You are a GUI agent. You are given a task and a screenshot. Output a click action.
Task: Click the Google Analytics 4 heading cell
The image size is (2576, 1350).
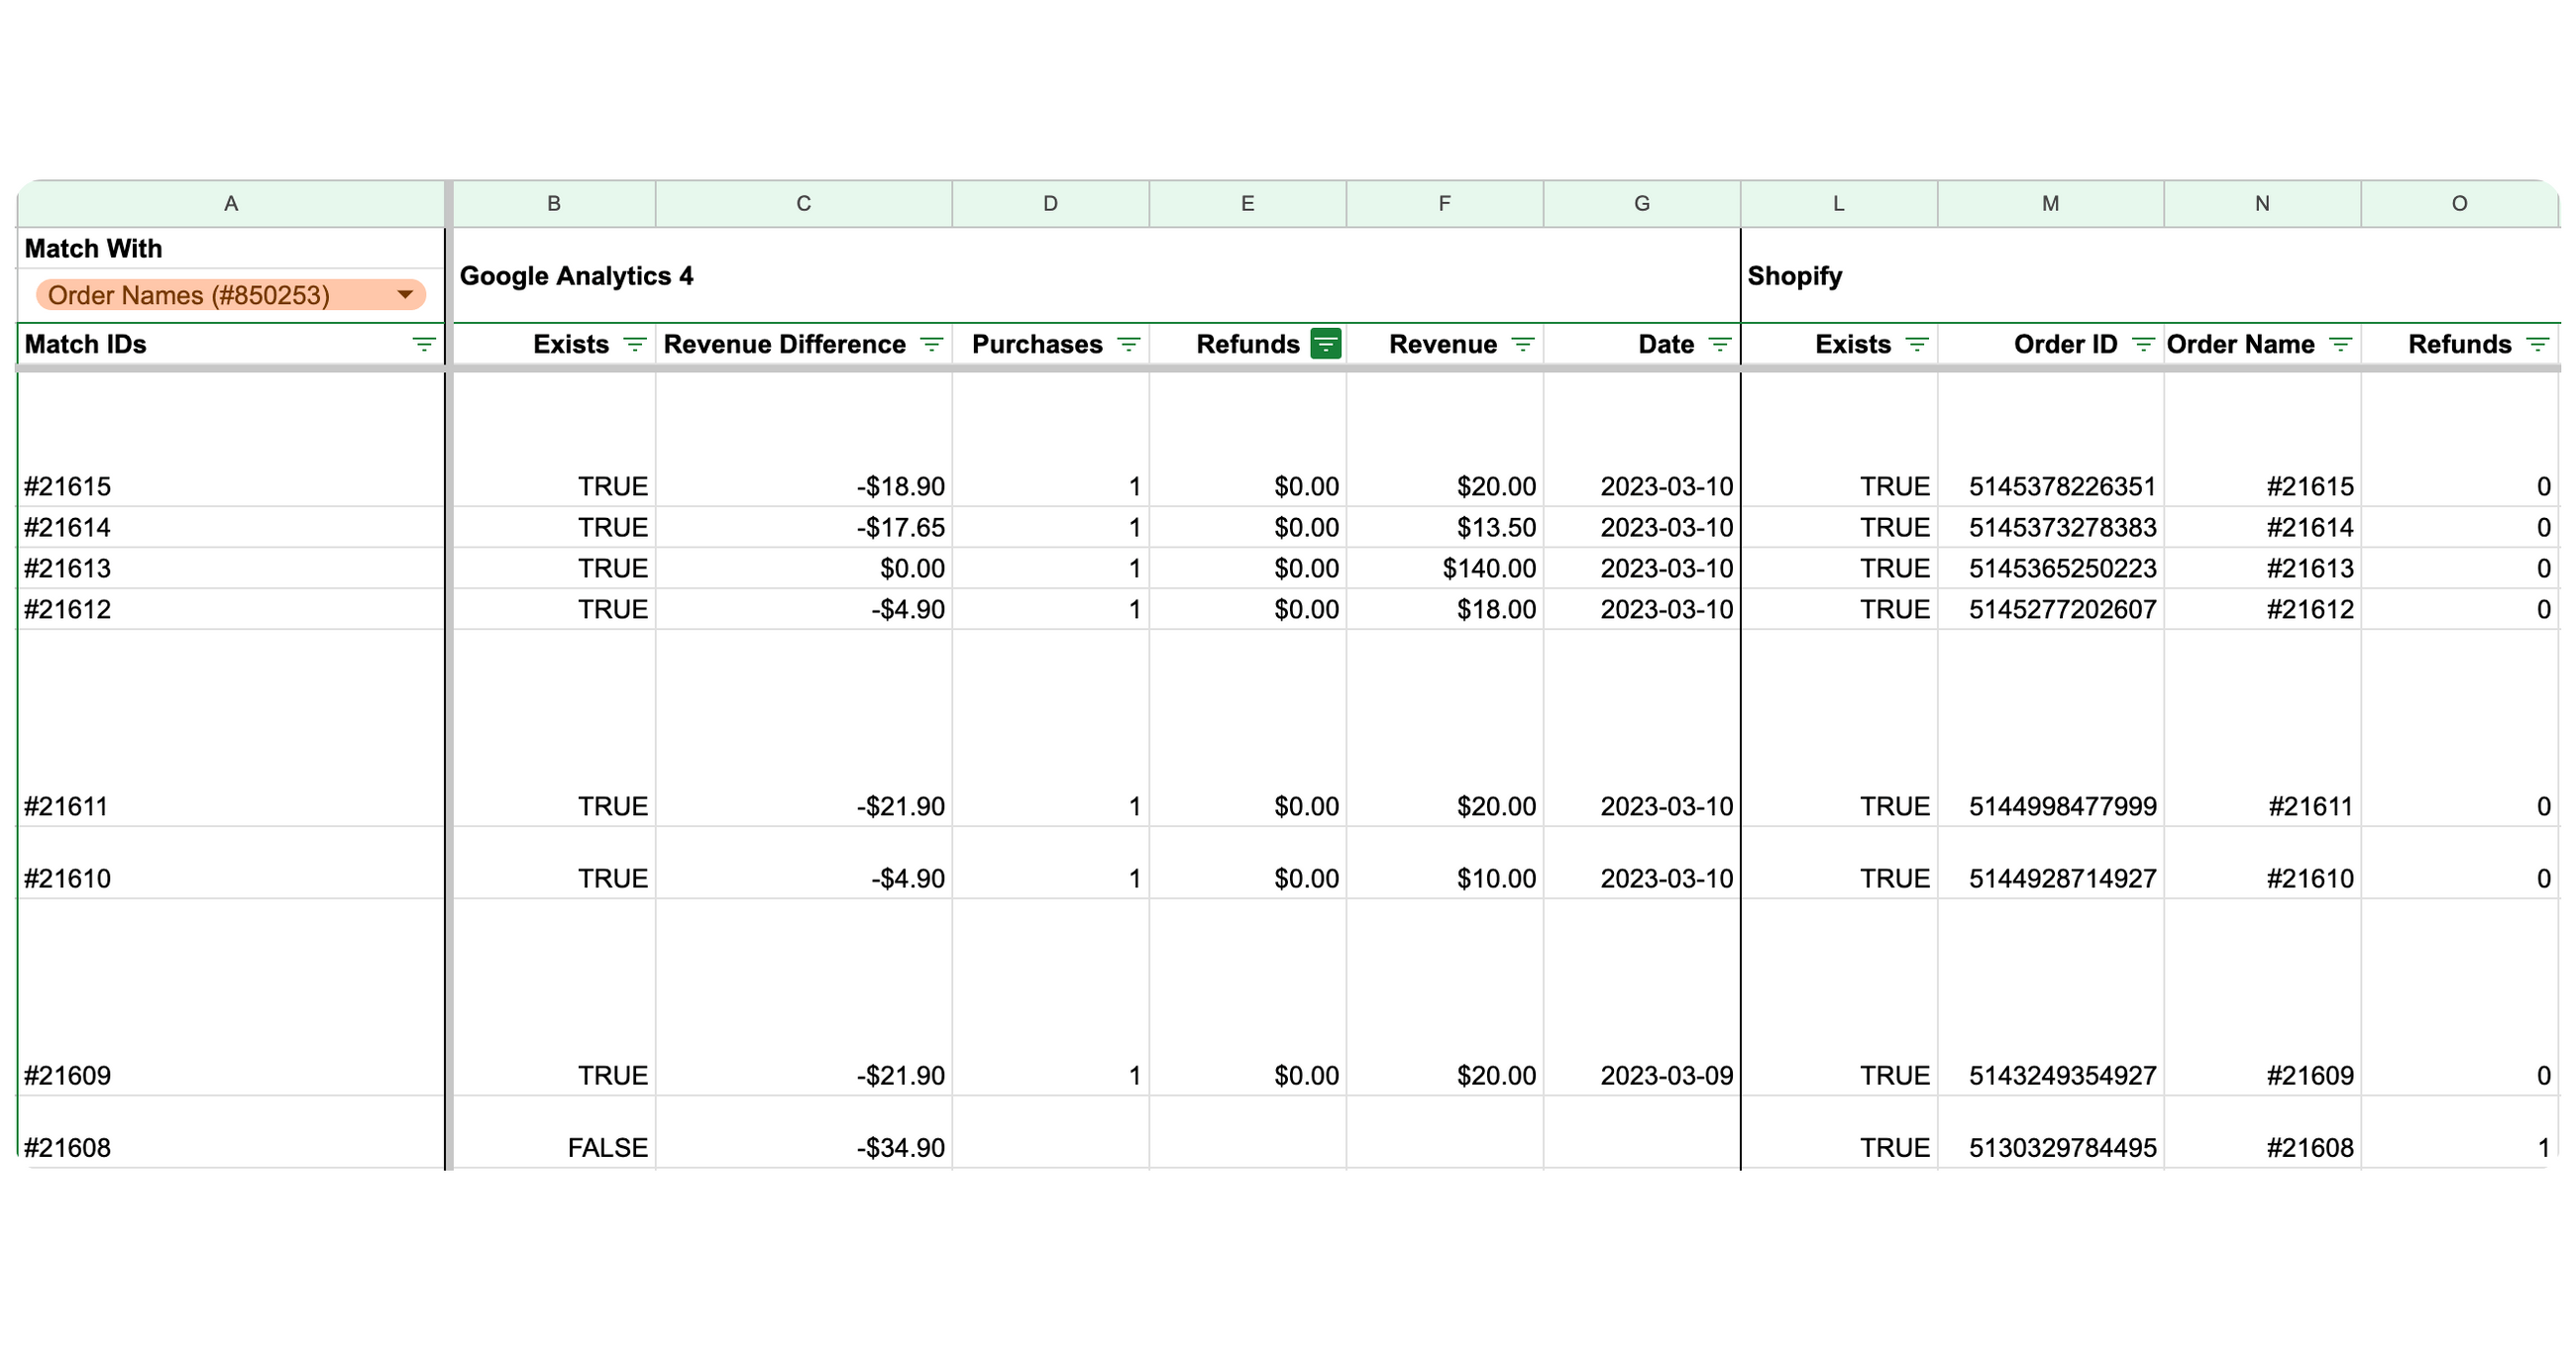click(1096, 276)
